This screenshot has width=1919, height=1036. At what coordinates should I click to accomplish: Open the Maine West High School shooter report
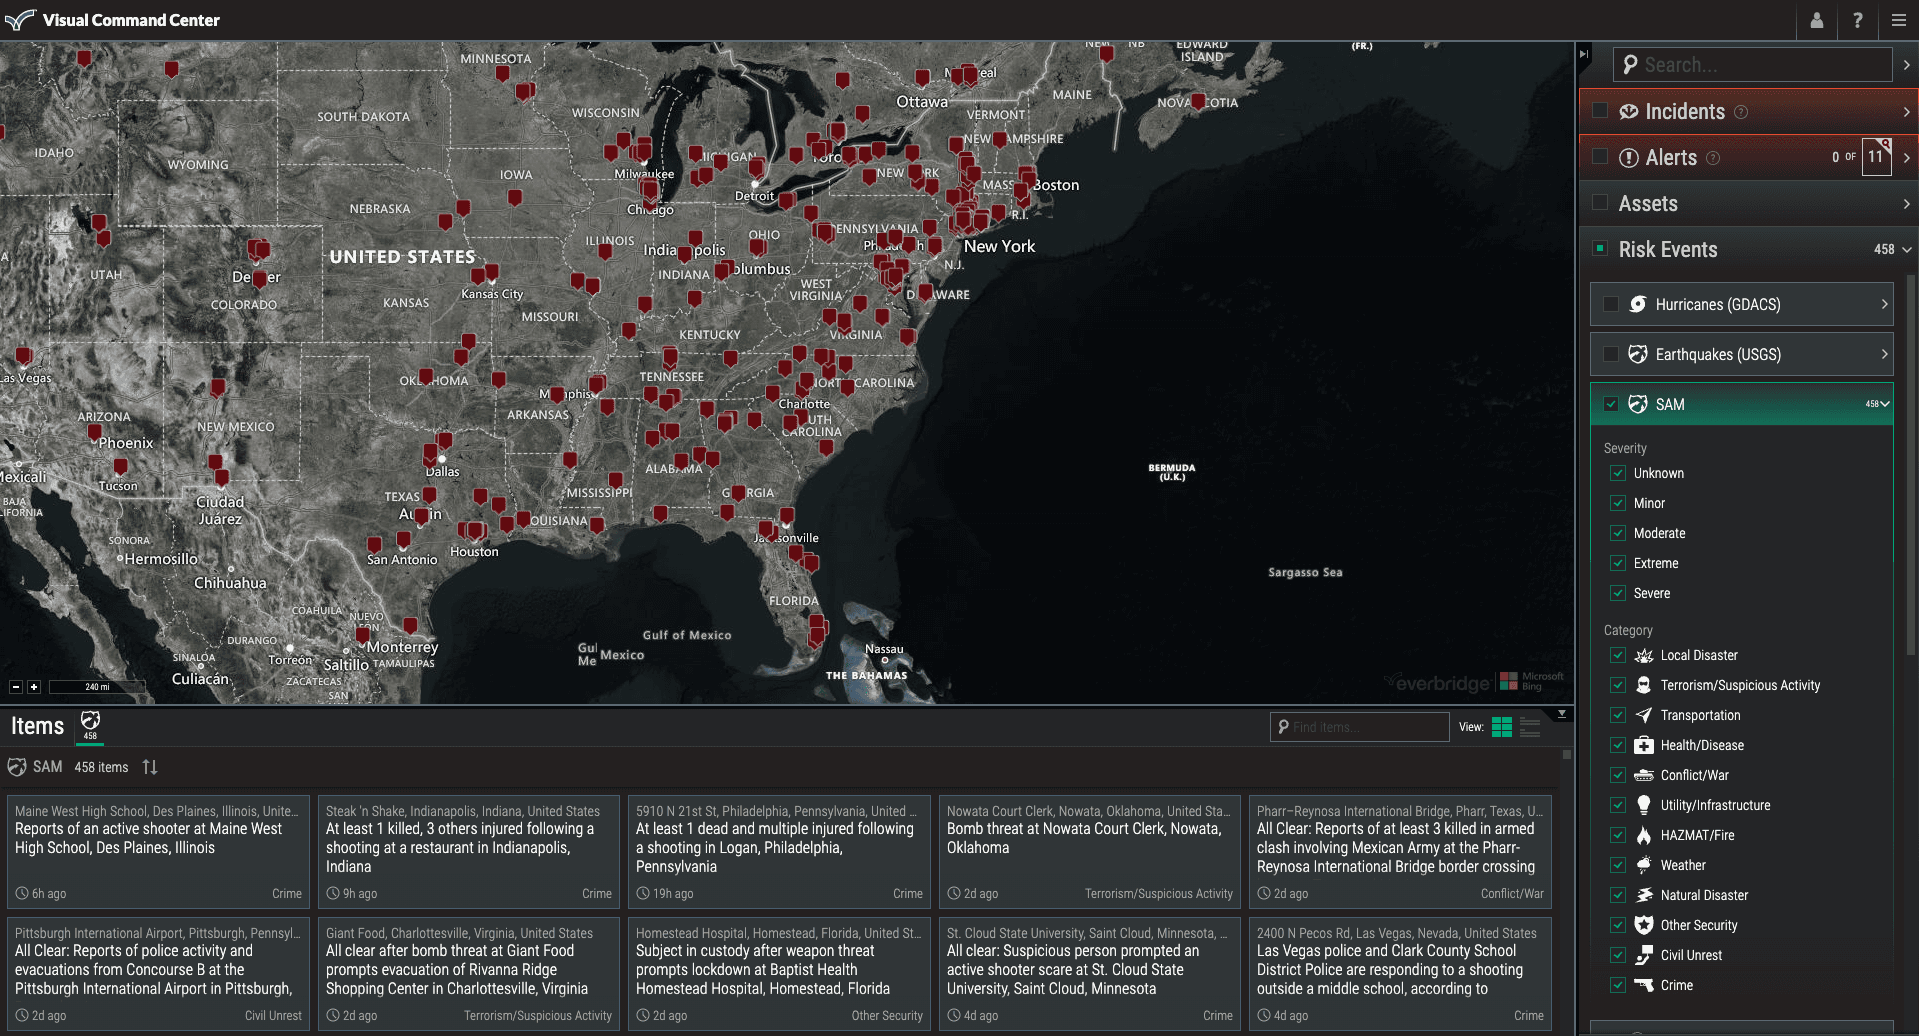tap(158, 852)
